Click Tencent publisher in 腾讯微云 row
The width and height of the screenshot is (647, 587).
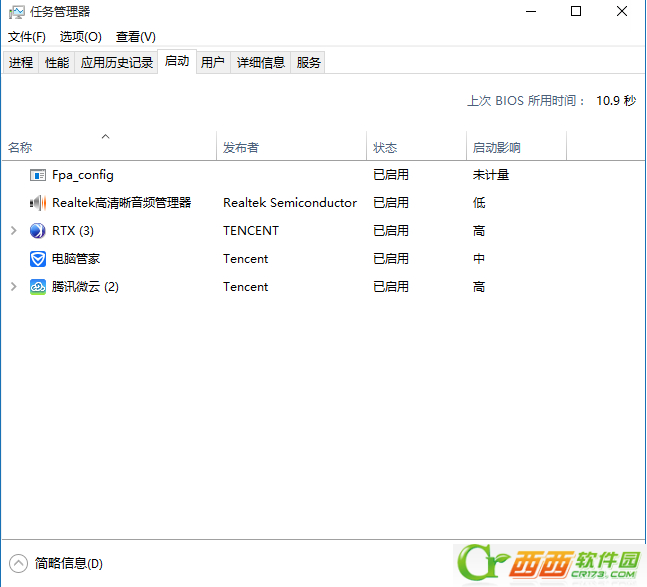point(246,287)
